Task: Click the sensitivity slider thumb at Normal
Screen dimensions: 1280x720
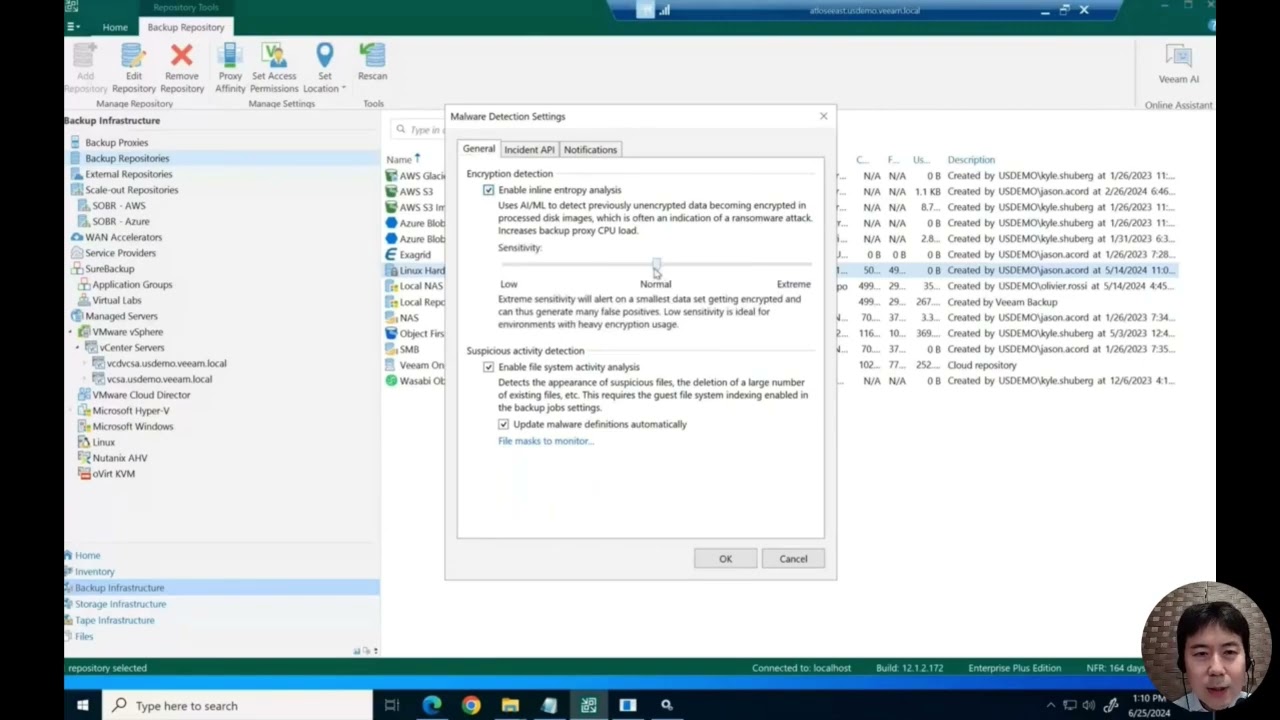Action: point(656,265)
